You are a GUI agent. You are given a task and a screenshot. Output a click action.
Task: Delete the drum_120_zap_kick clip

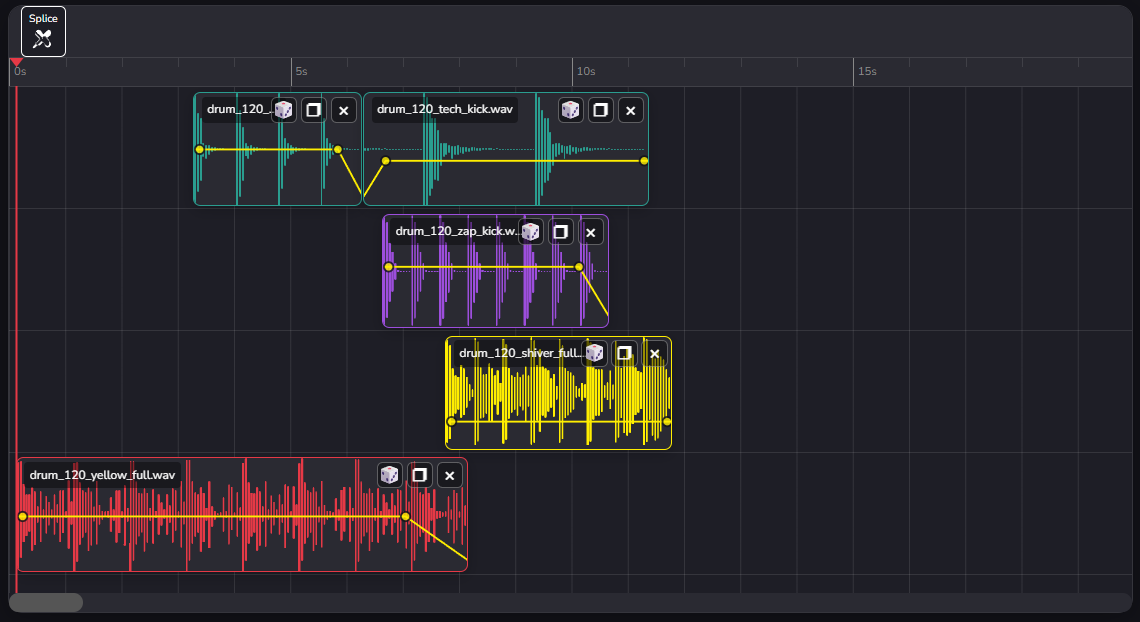coord(591,232)
